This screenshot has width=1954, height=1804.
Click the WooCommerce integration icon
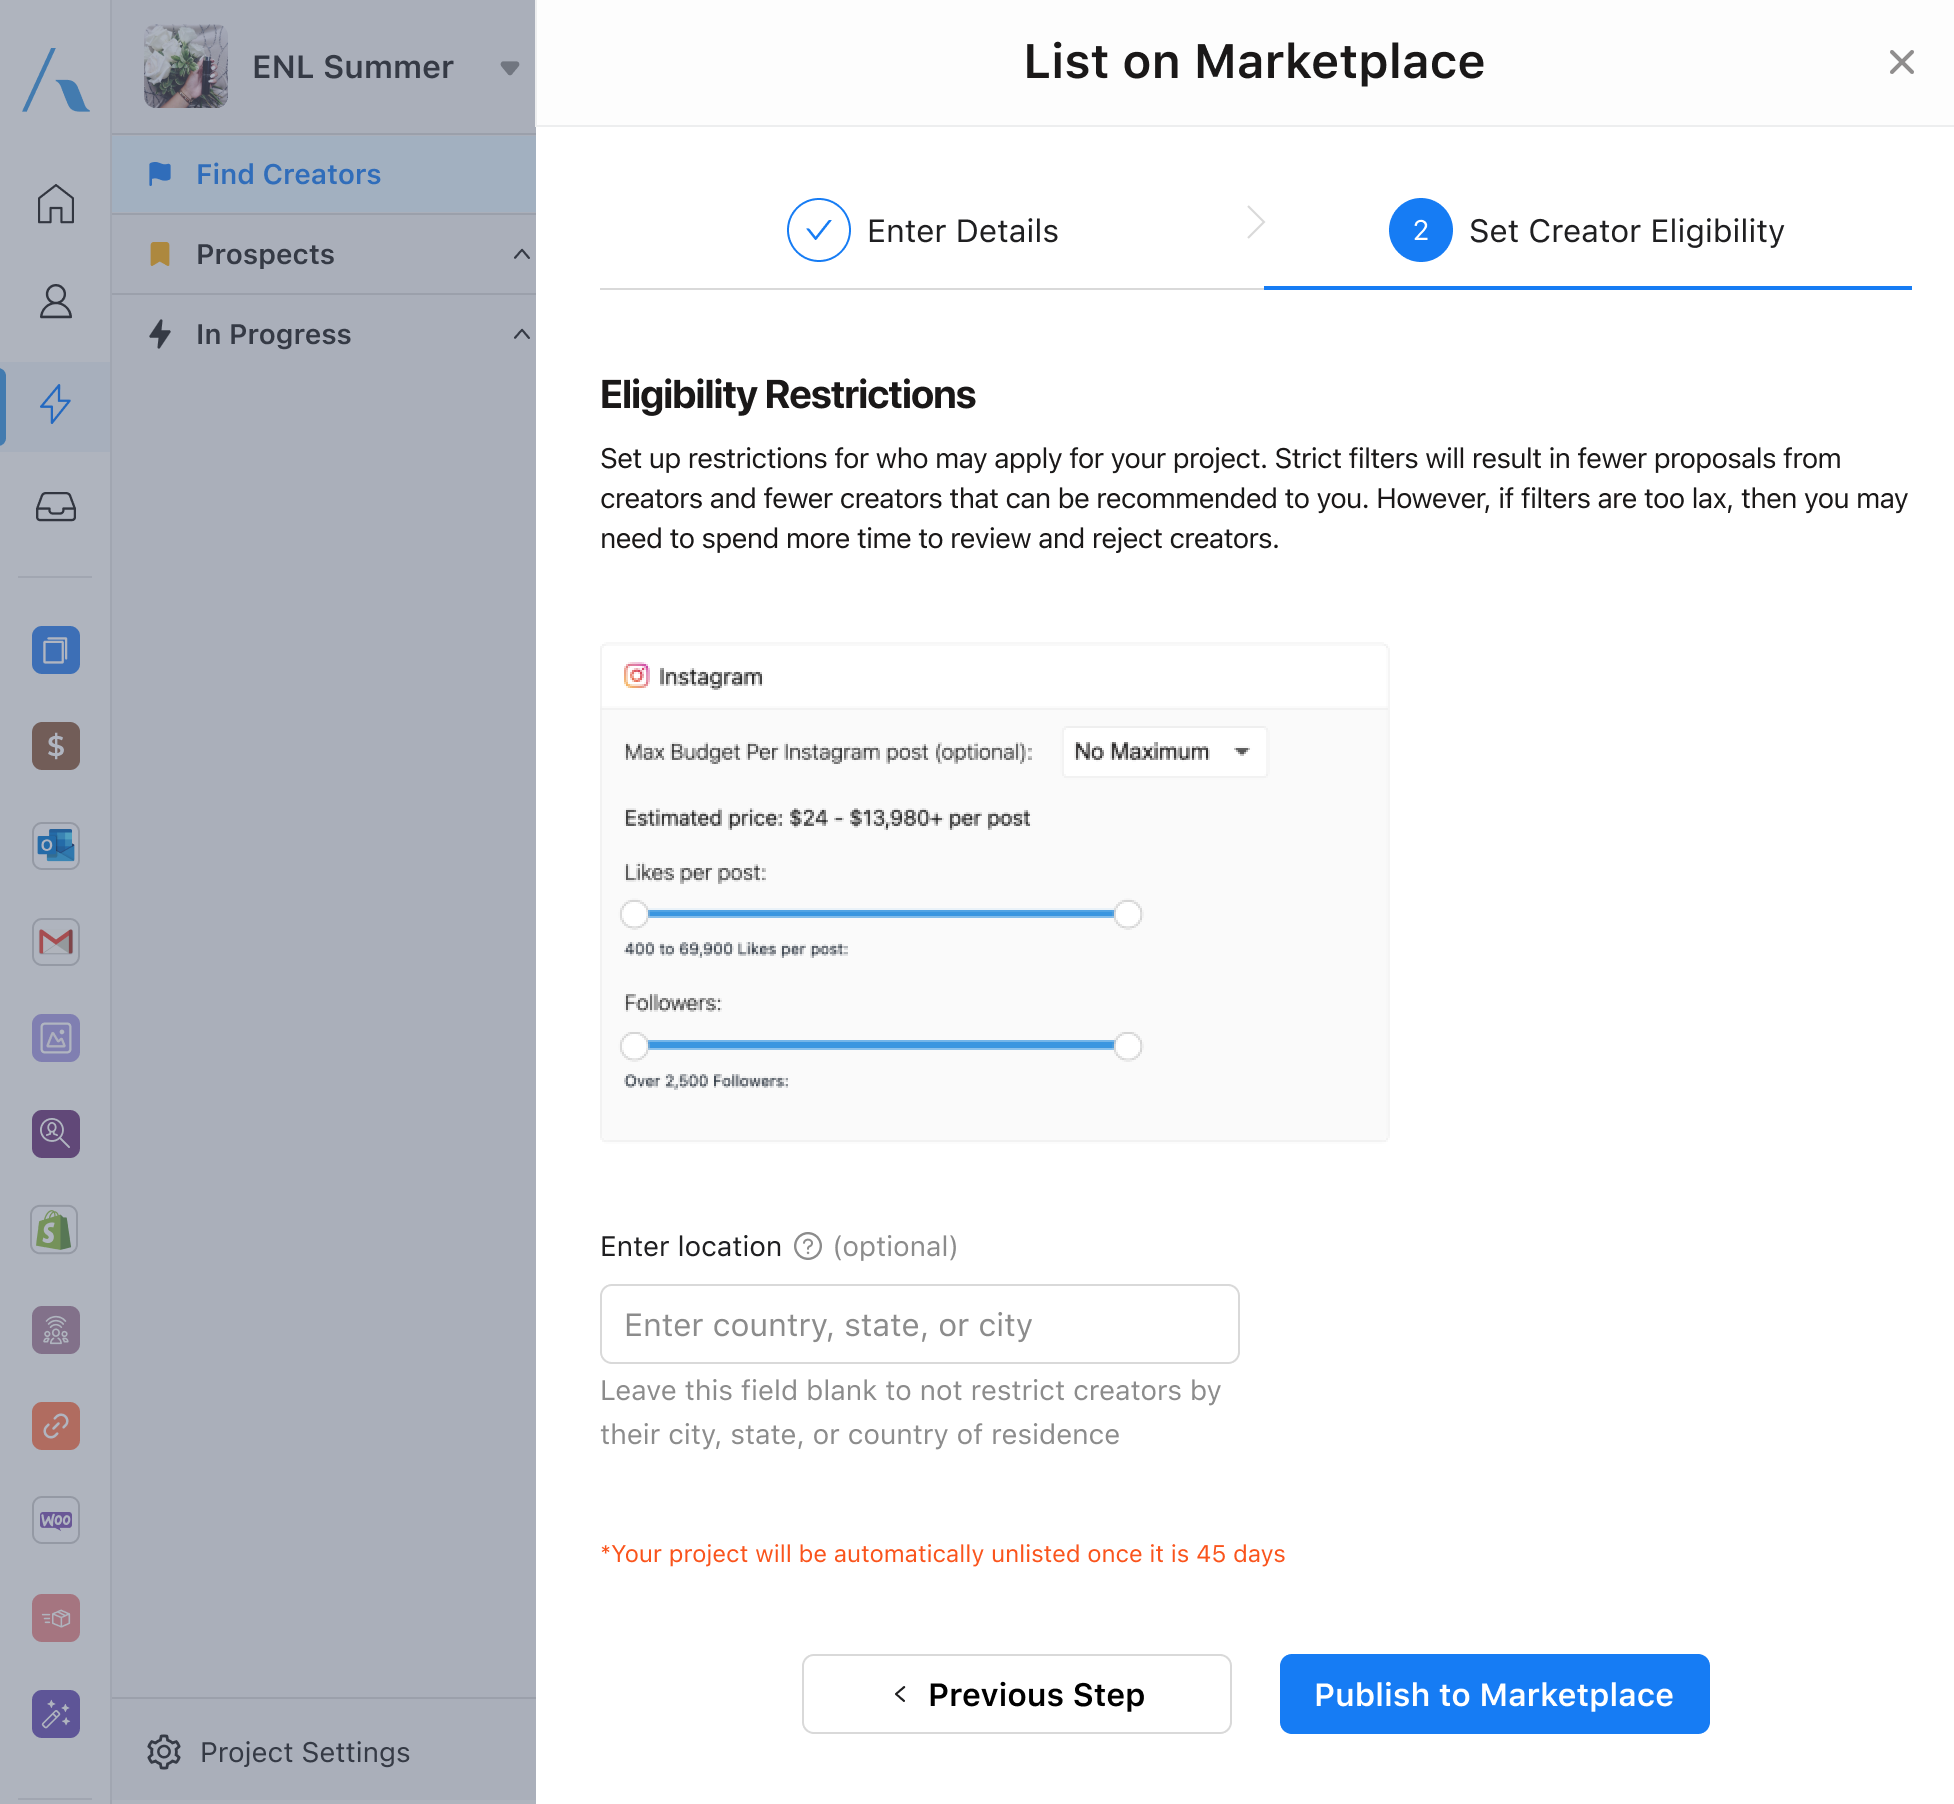click(56, 1520)
